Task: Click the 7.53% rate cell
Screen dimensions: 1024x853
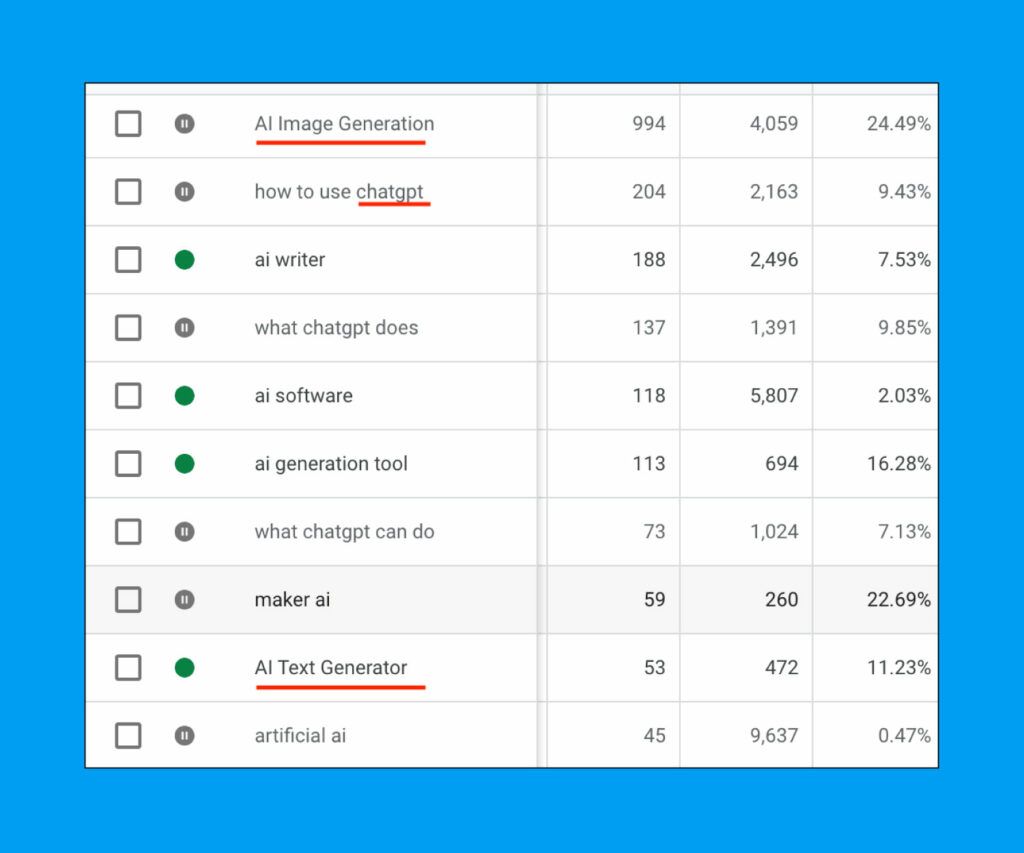Action: pos(904,259)
